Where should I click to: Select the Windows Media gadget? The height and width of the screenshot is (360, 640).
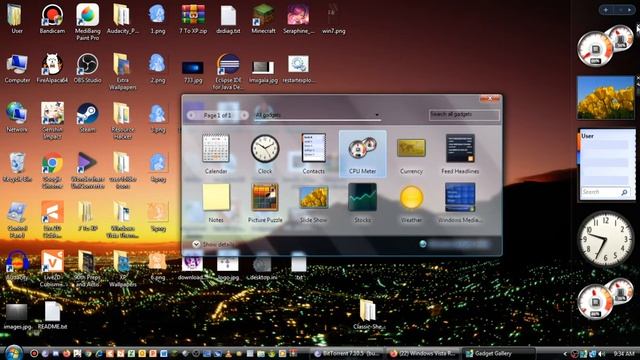click(x=460, y=203)
